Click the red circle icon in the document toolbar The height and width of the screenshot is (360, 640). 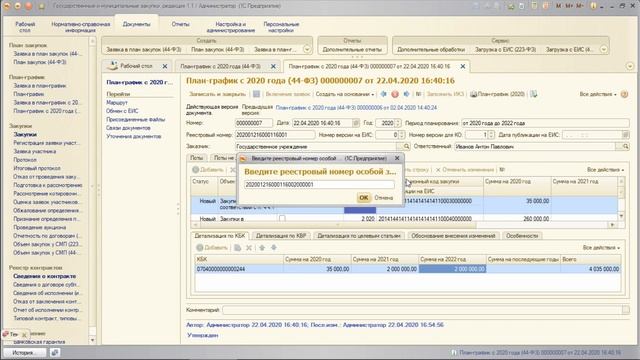[x=395, y=94]
